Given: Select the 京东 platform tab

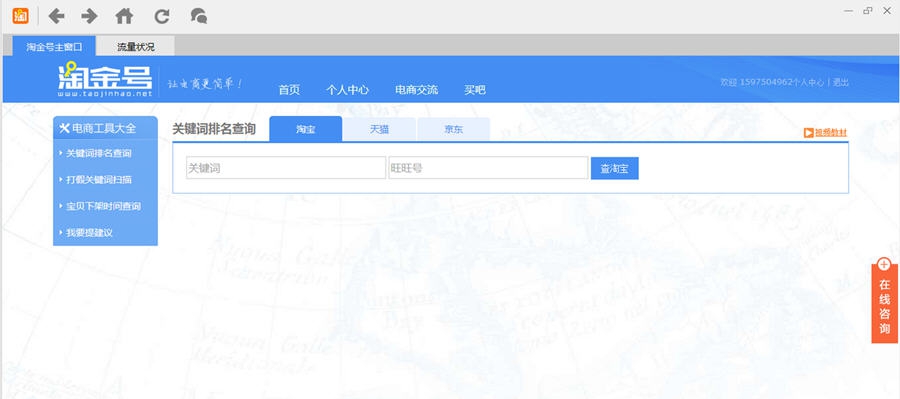Looking at the screenshot, I should pyautogui.click(x=453, y=129).
